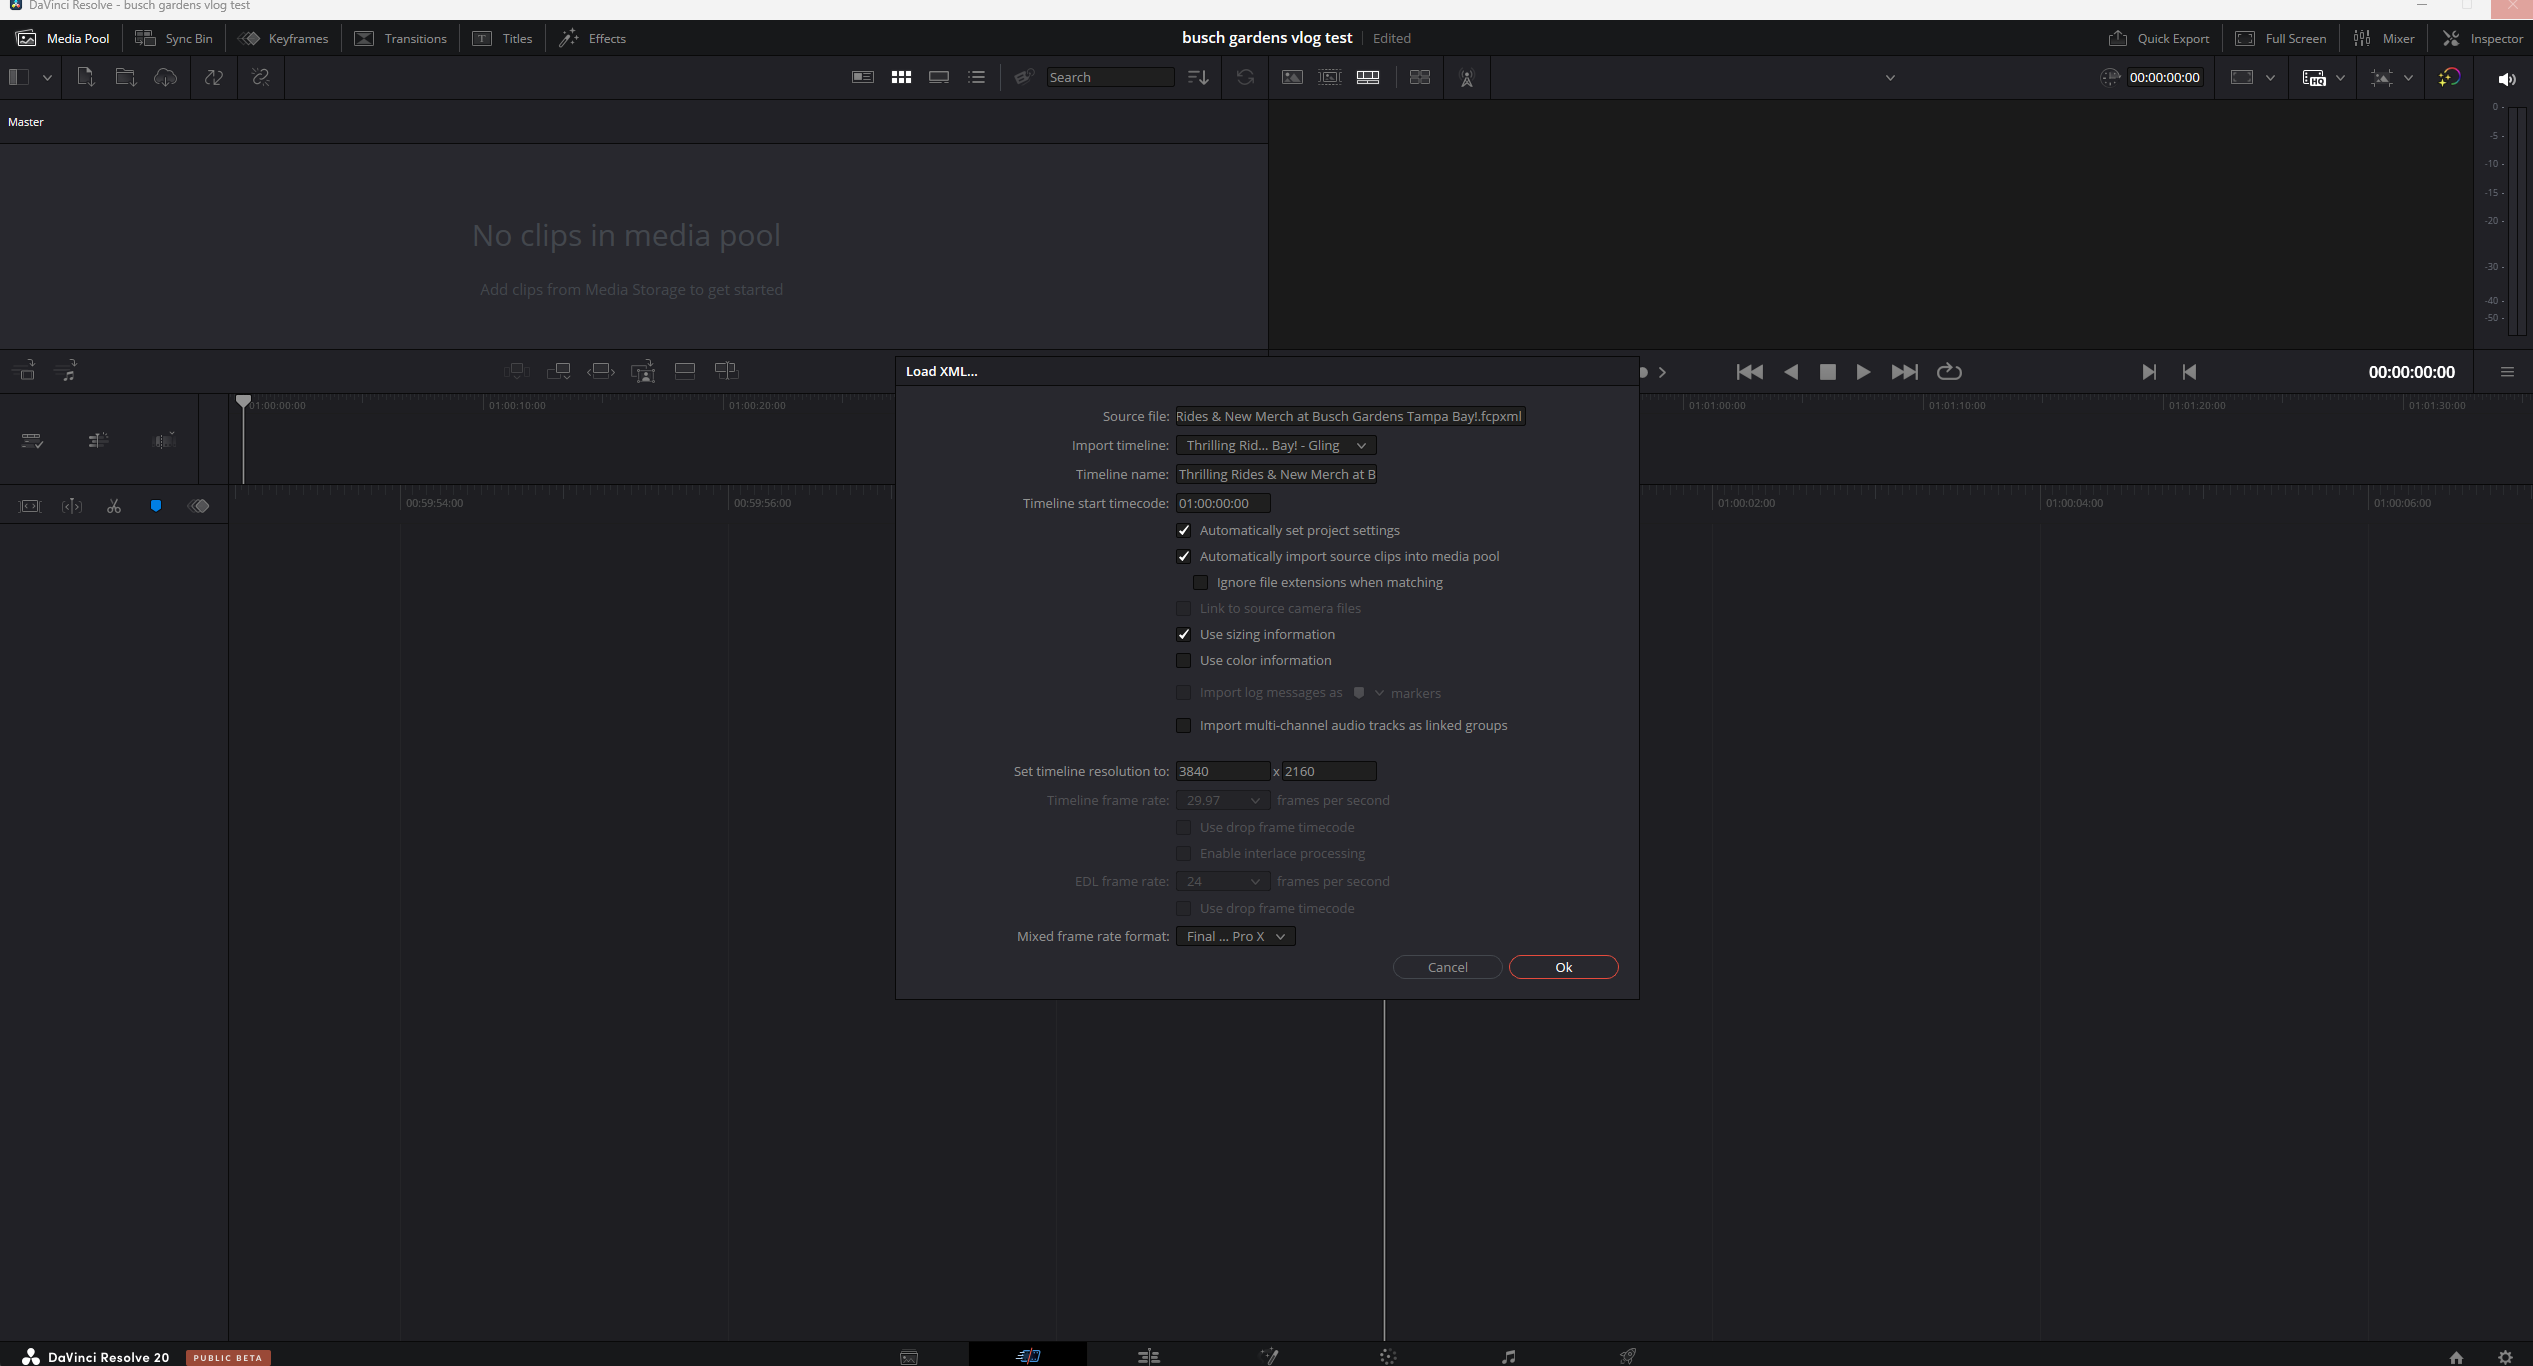Open the Fusion page wand icon
Viewport: 2533px width, 1366px height.
(x=1269, y=1356)
